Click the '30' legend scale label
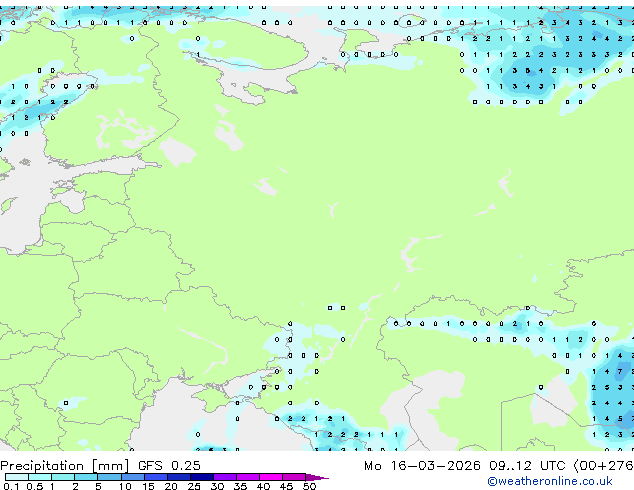 [217, 486]
